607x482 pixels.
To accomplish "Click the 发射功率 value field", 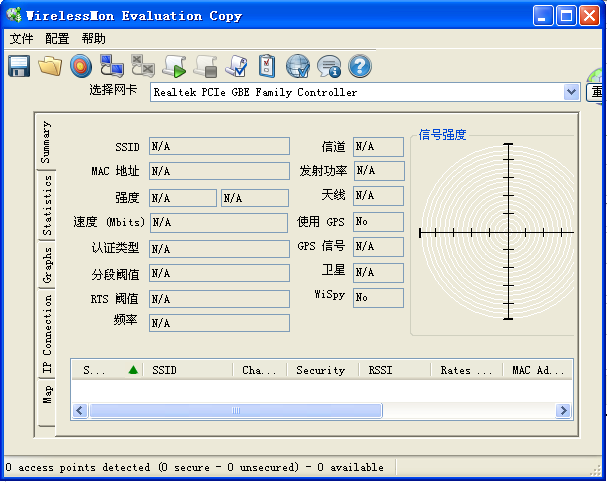I will (x=379, y=171).
